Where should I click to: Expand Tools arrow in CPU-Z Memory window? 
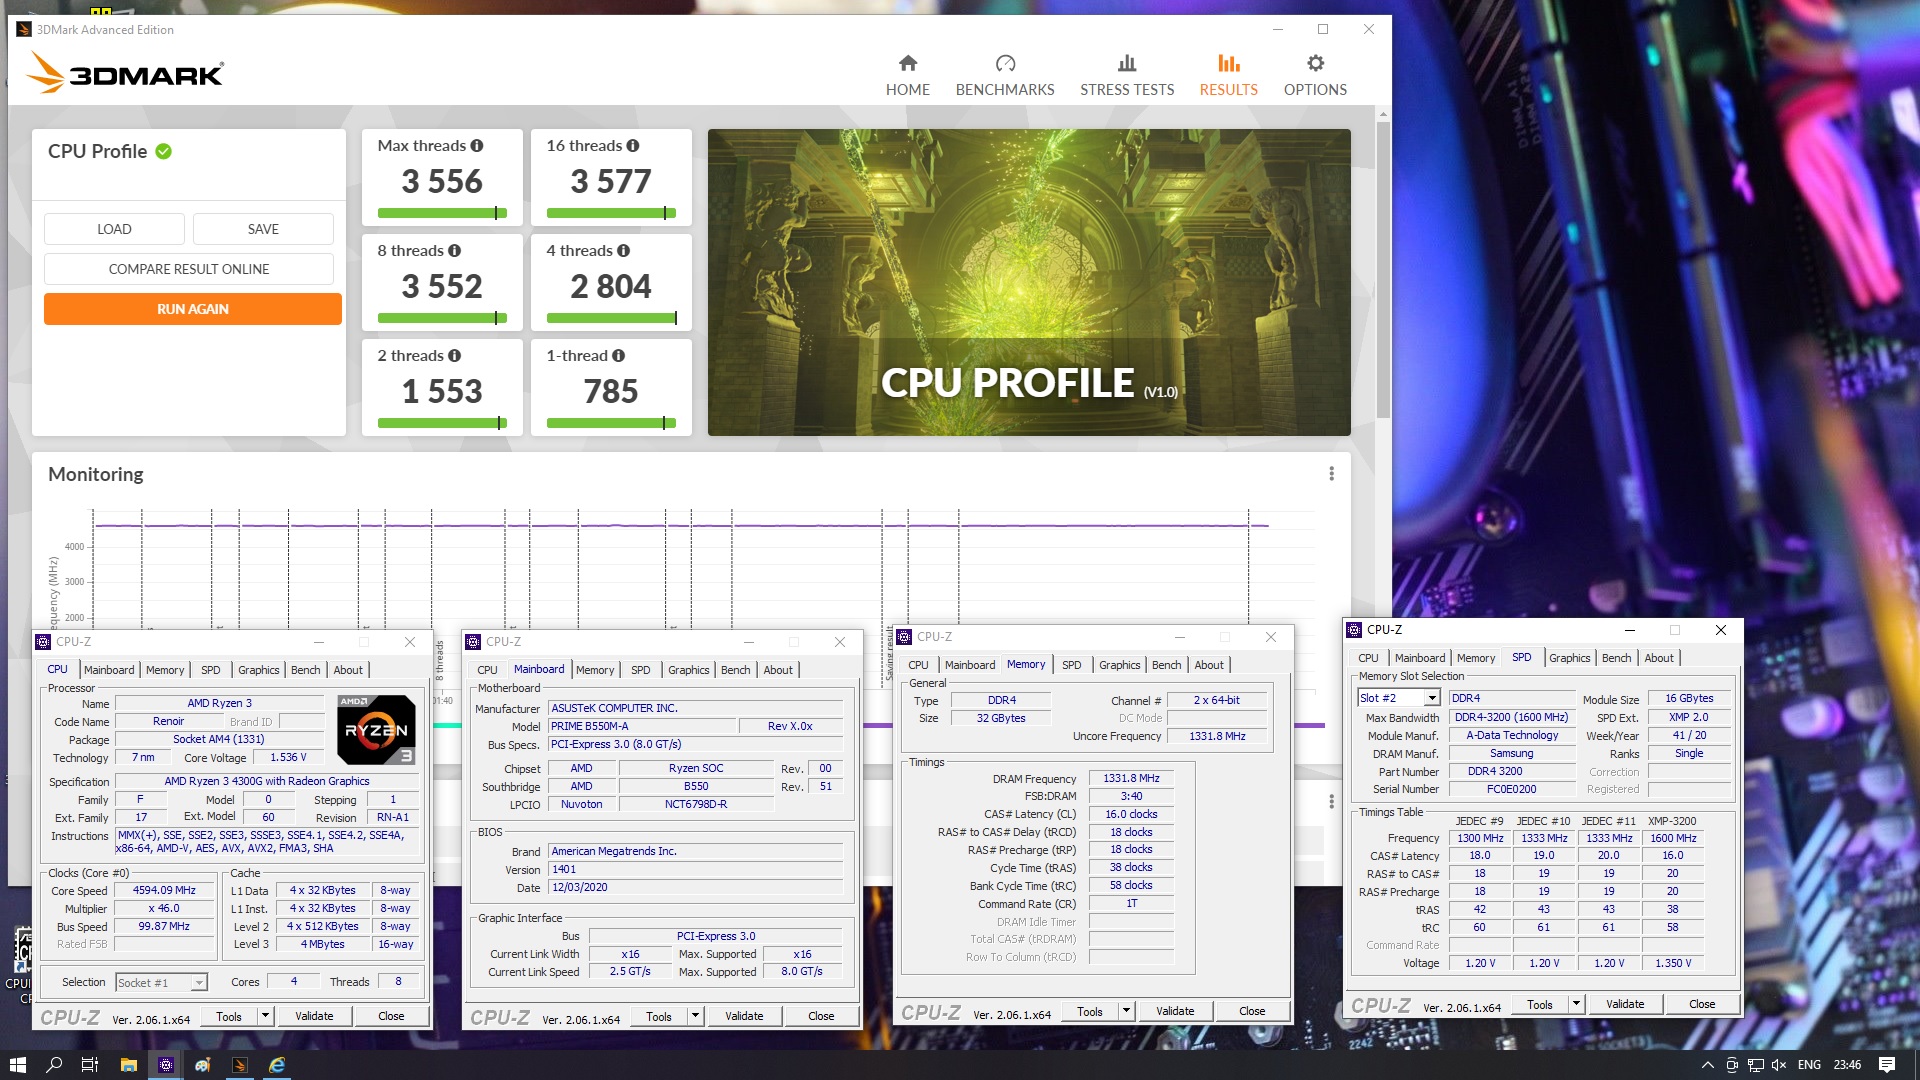(x=1126, y=1011)
